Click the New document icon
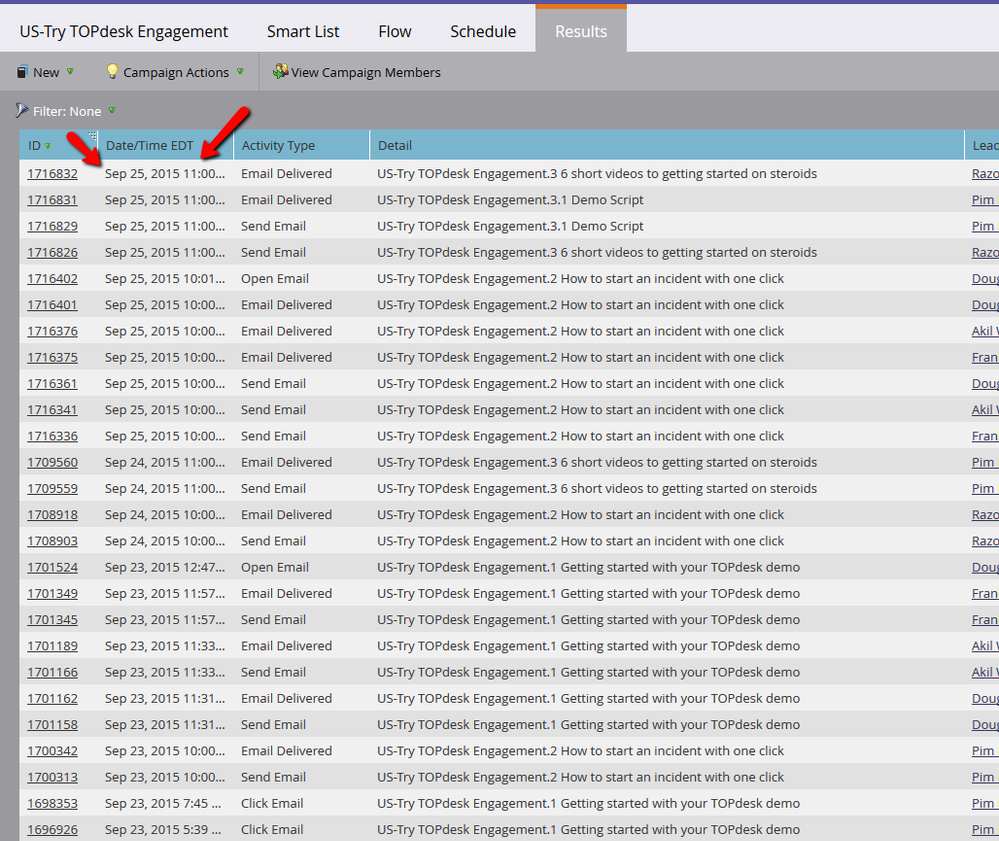The height and width of the screenshot is (841, 999). (x=22, y=72)
